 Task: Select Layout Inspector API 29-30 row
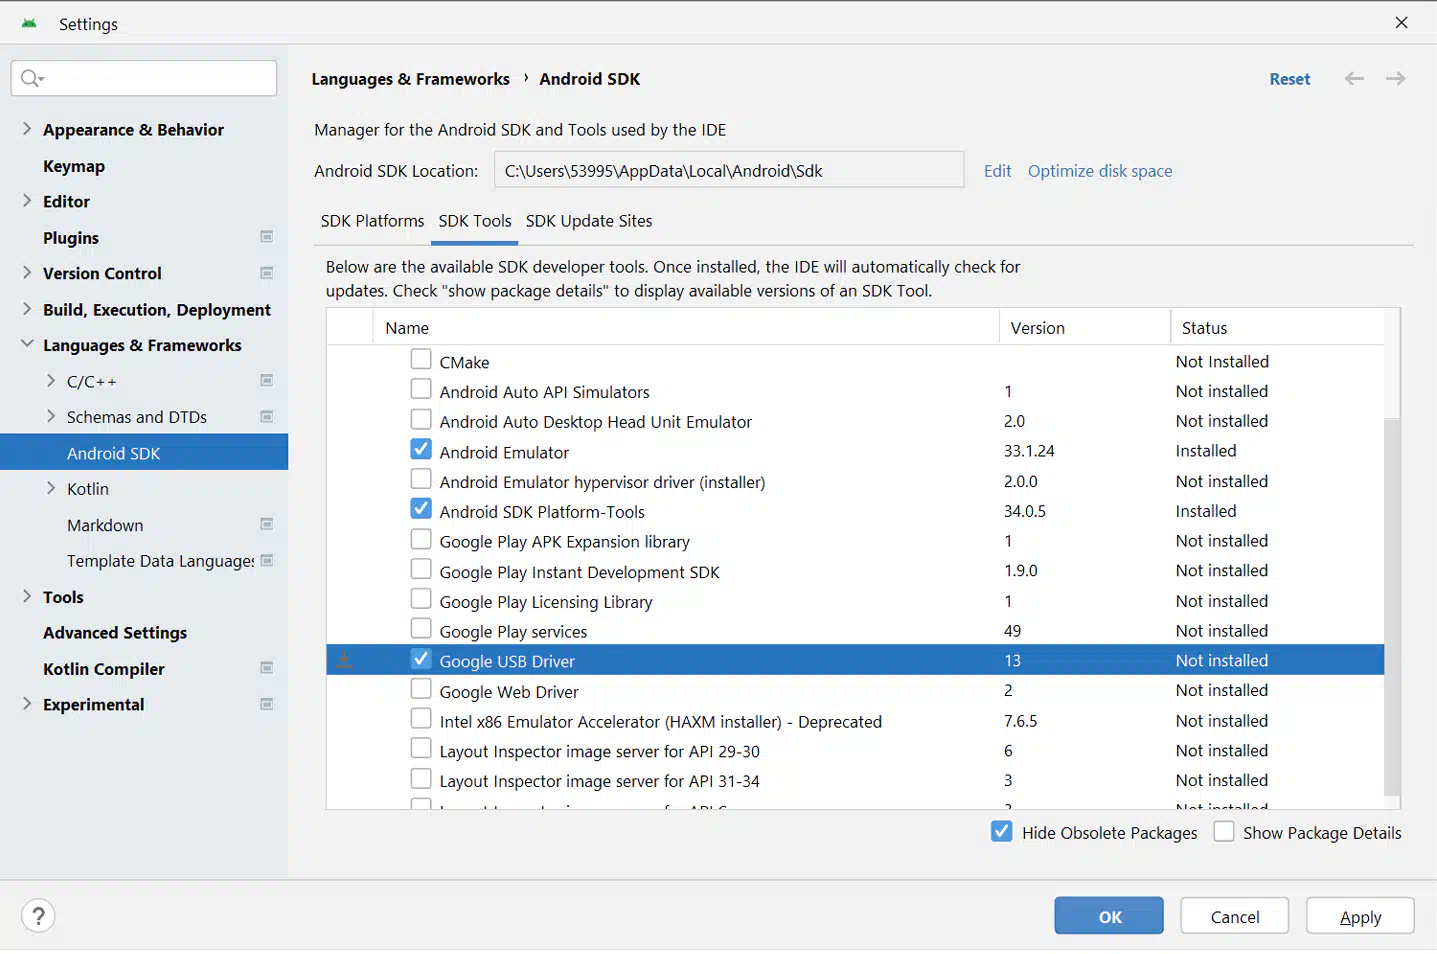coord(855,751)
